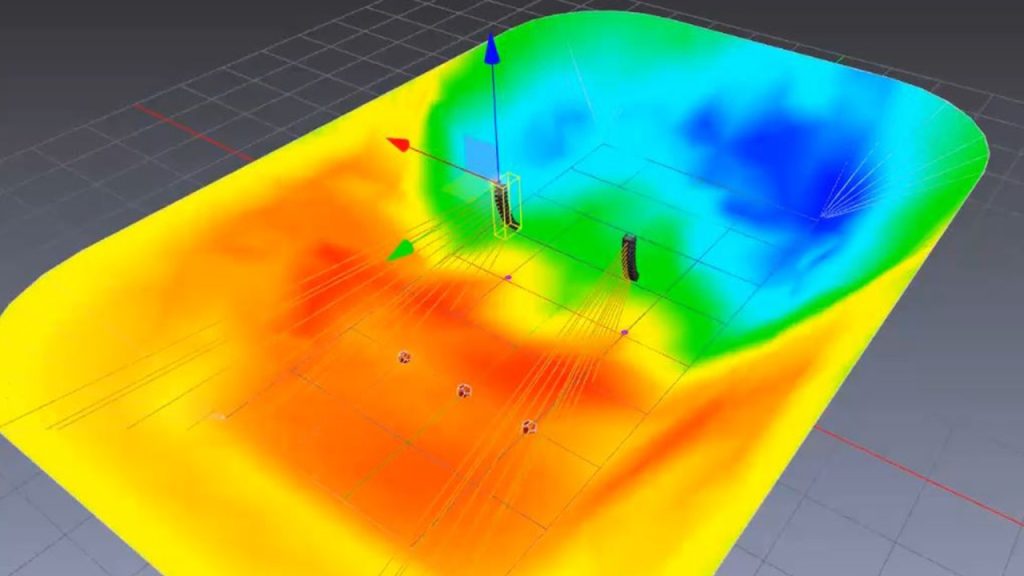Click the red axis line on lower-right grid

[900, 470]
